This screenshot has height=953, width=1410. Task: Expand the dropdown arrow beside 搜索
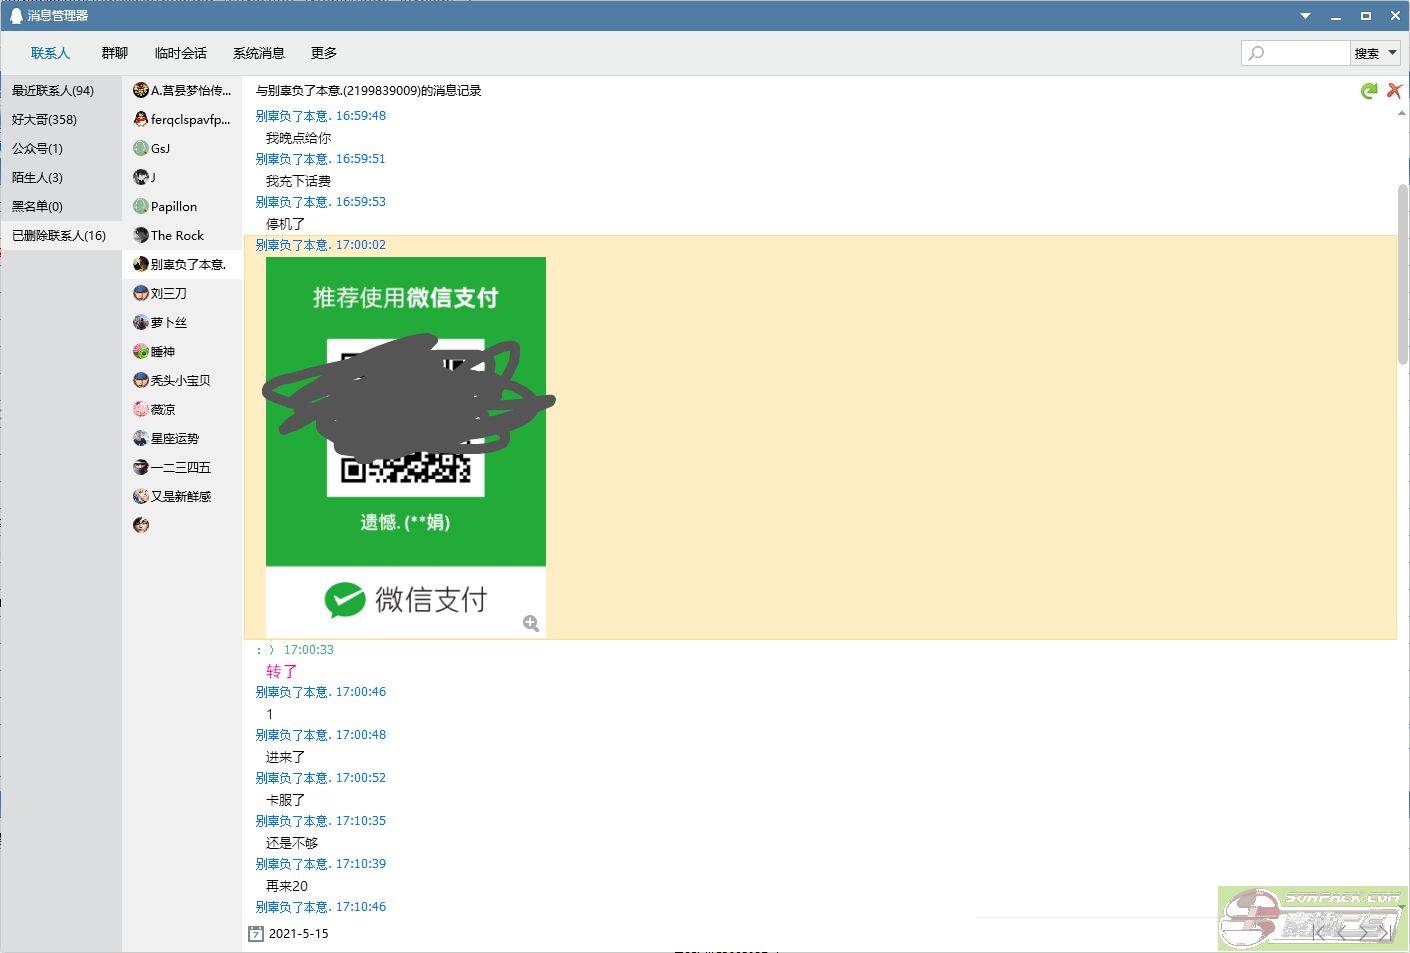[x=1392, y=53]
